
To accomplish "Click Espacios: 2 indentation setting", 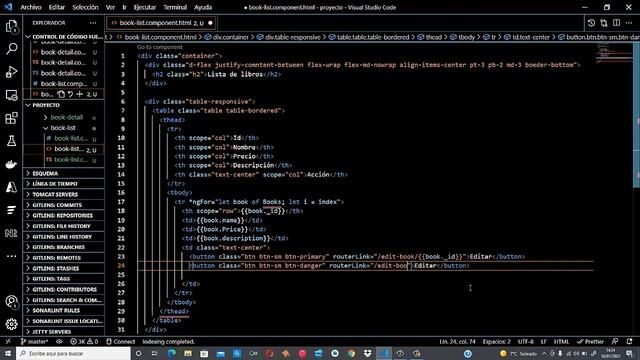I will [x=497, y=342].
